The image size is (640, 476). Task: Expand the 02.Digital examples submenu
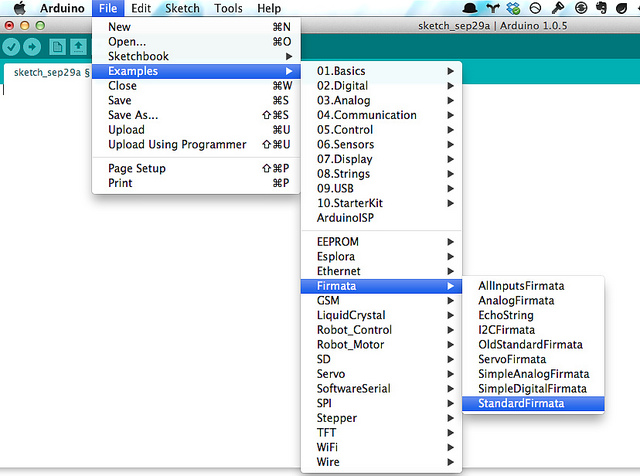[x=381, y=86]
